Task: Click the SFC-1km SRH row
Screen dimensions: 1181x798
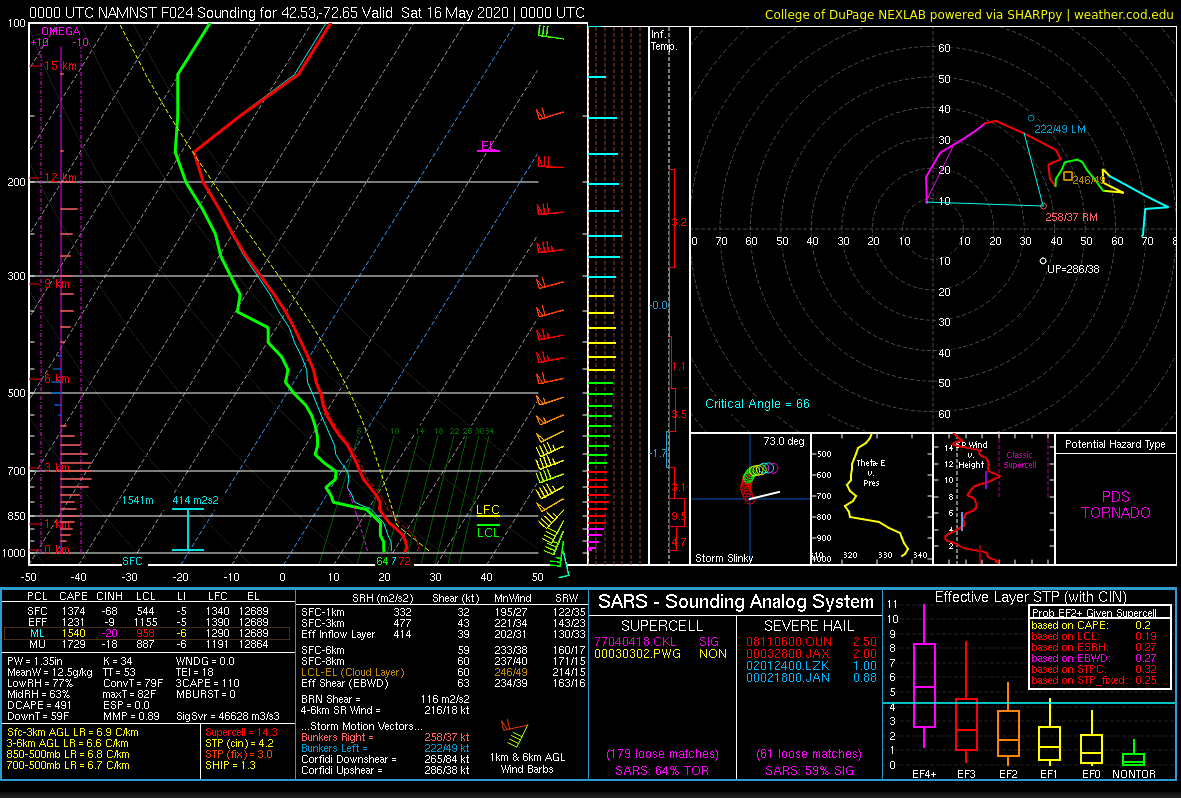Action: pyautogui.click(x=443, y=613)
